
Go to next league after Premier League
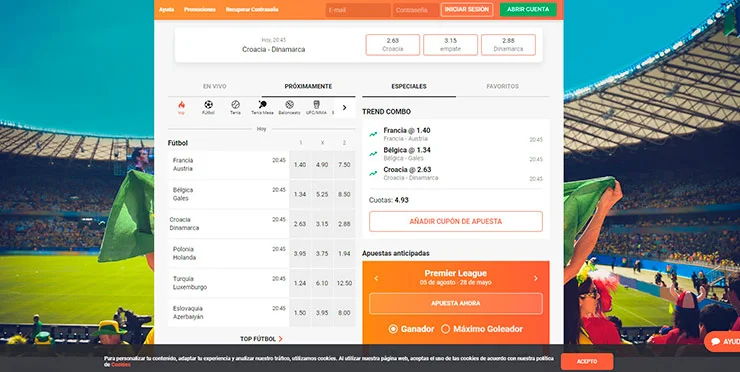tap(536, 279)
